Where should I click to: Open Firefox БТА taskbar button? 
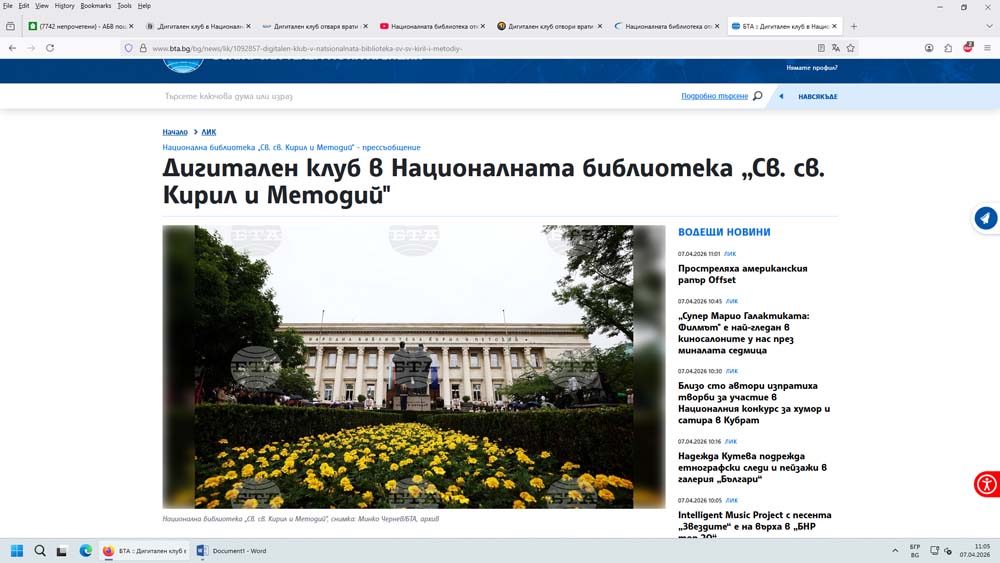pyautogui.click(x=145, y=551)
